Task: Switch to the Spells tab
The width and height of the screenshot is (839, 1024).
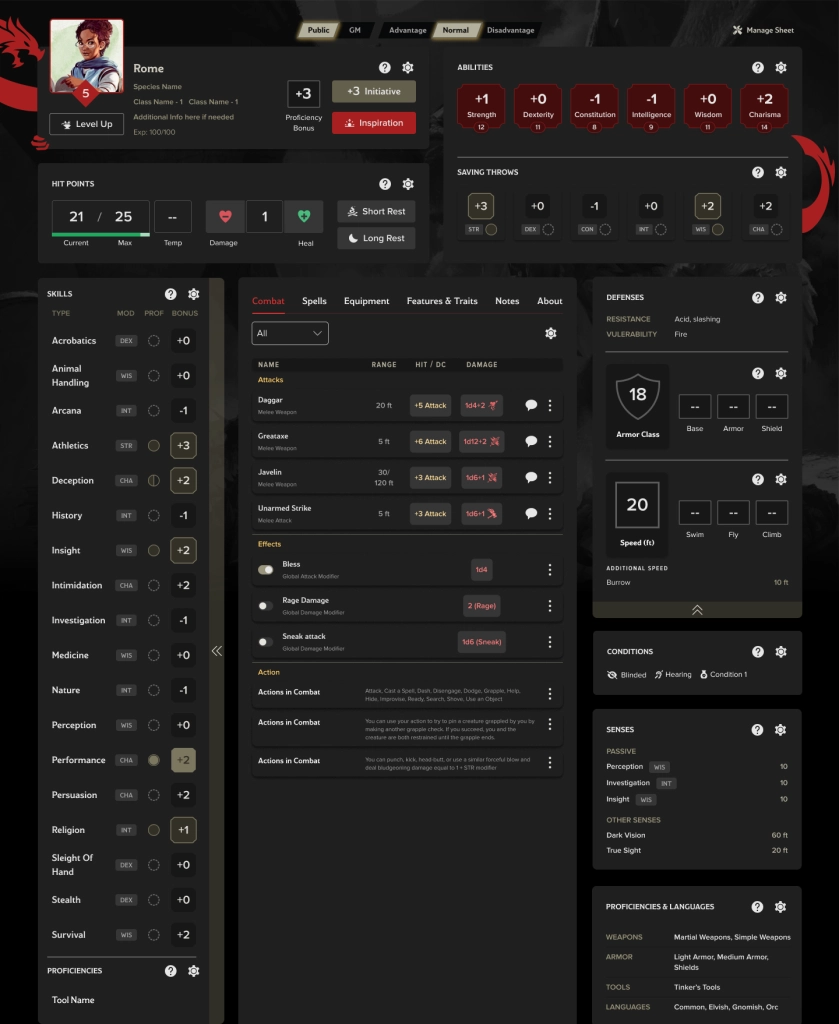Action: pos(314,301)
